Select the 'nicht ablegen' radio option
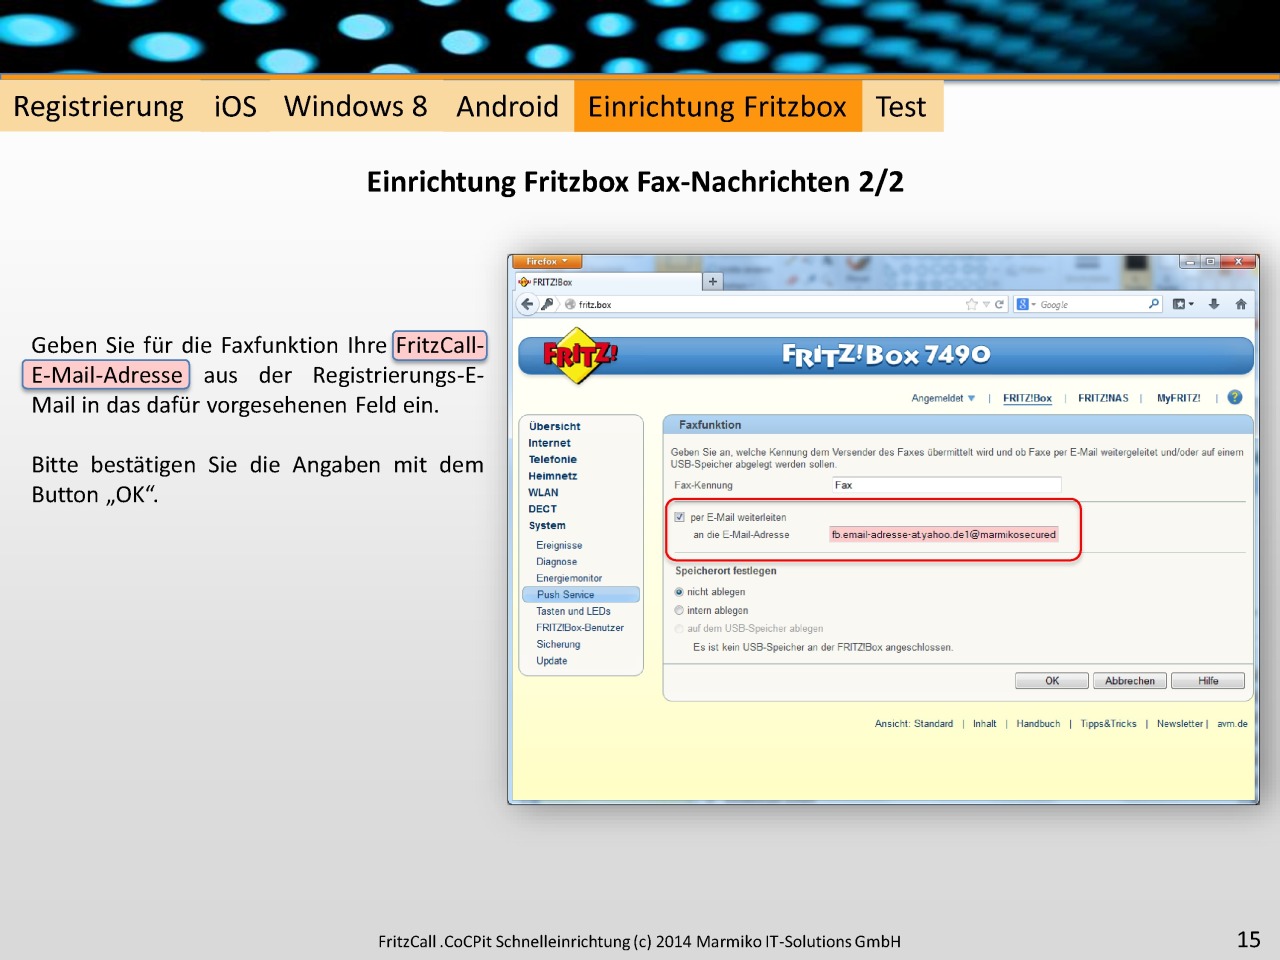Screen dimensions: 1280x960 (680, 592)
